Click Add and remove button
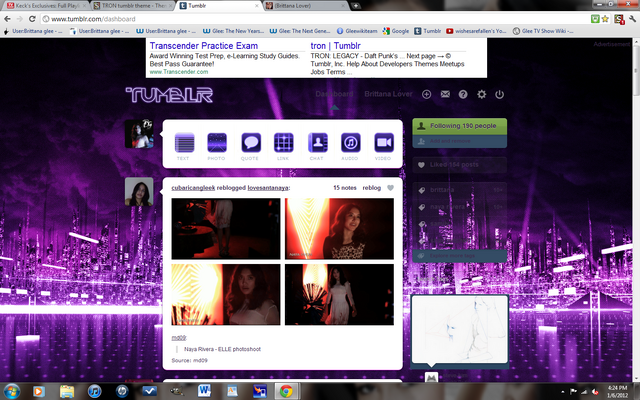640x400 pixels. tap(460, 141)
